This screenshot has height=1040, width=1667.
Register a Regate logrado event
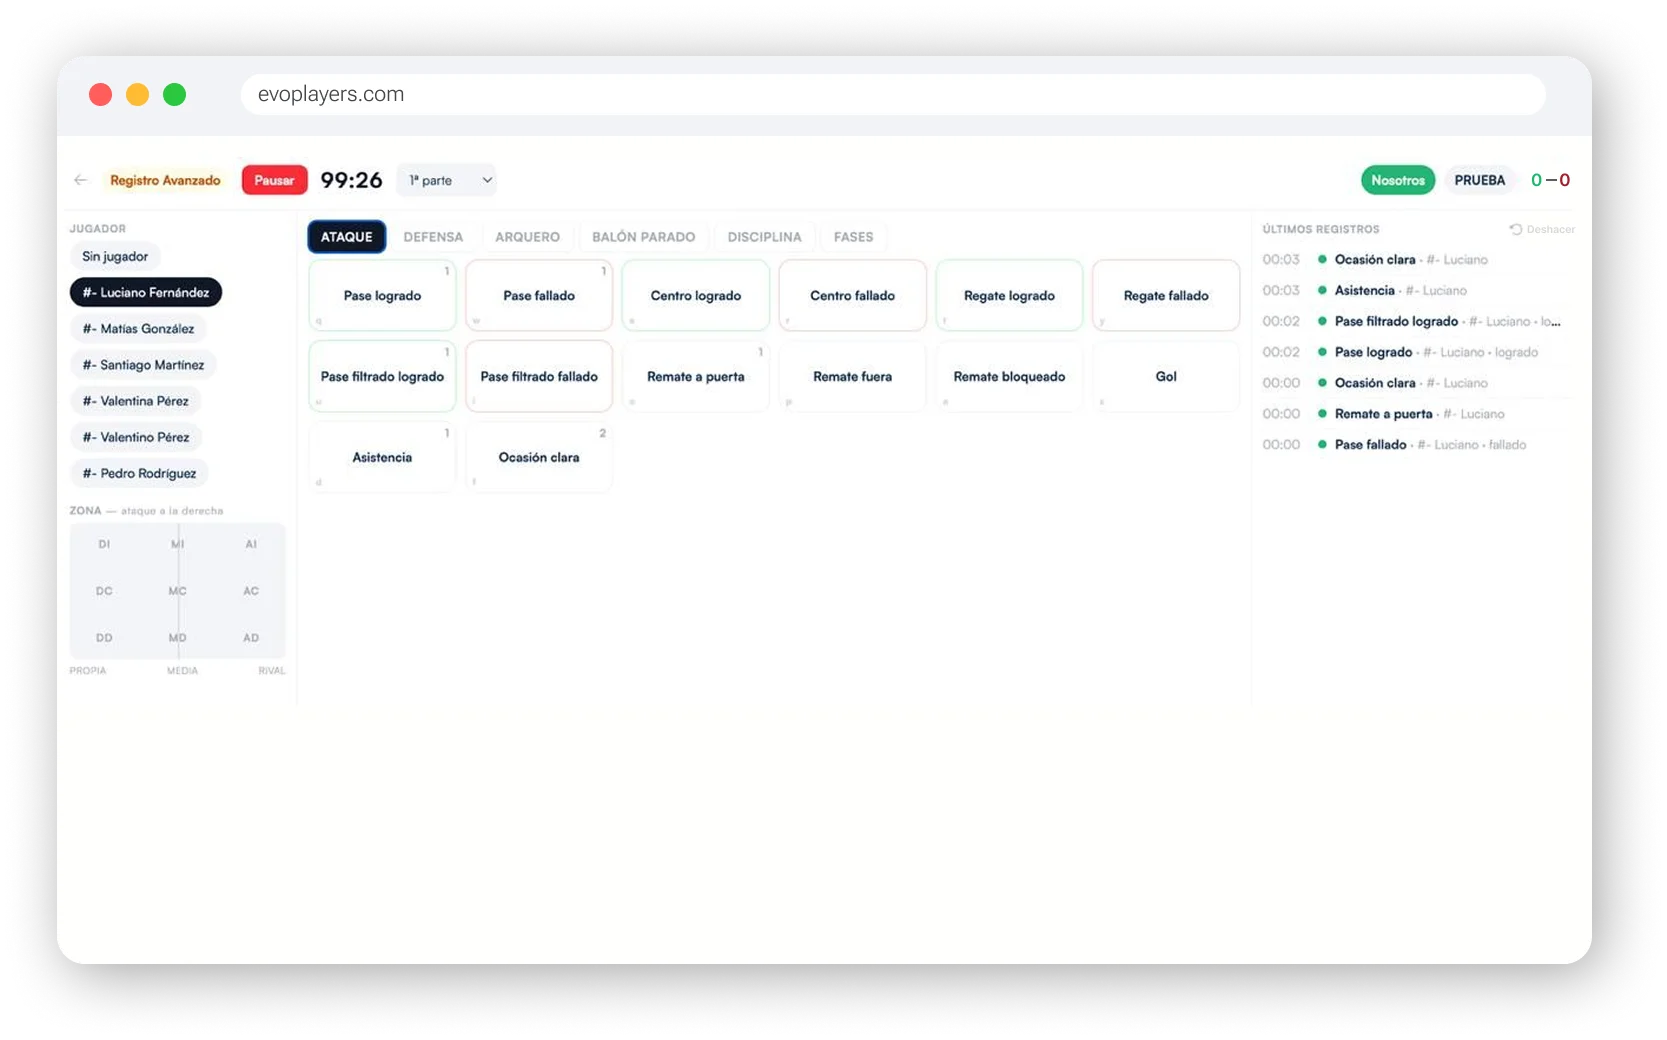point(1009,295)
